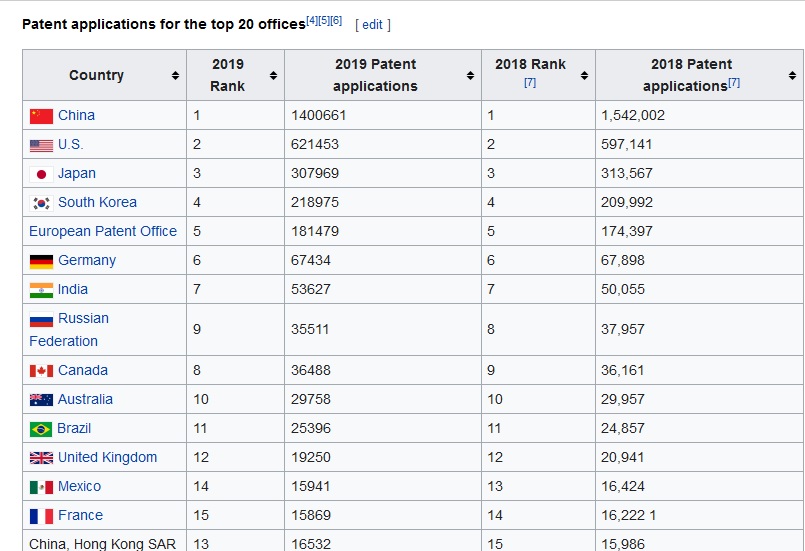Click the Canada flag icon
Image resolution: width=805 pixels, height=551 pixels.
click(41, 371)
